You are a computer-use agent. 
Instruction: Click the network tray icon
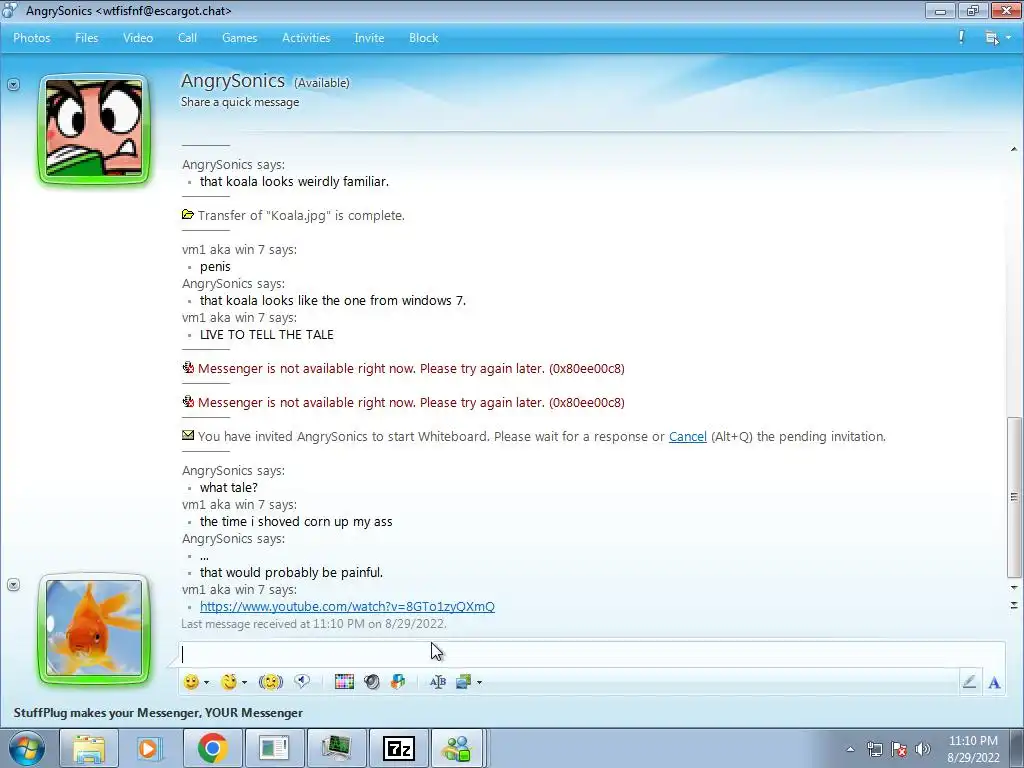874,749
